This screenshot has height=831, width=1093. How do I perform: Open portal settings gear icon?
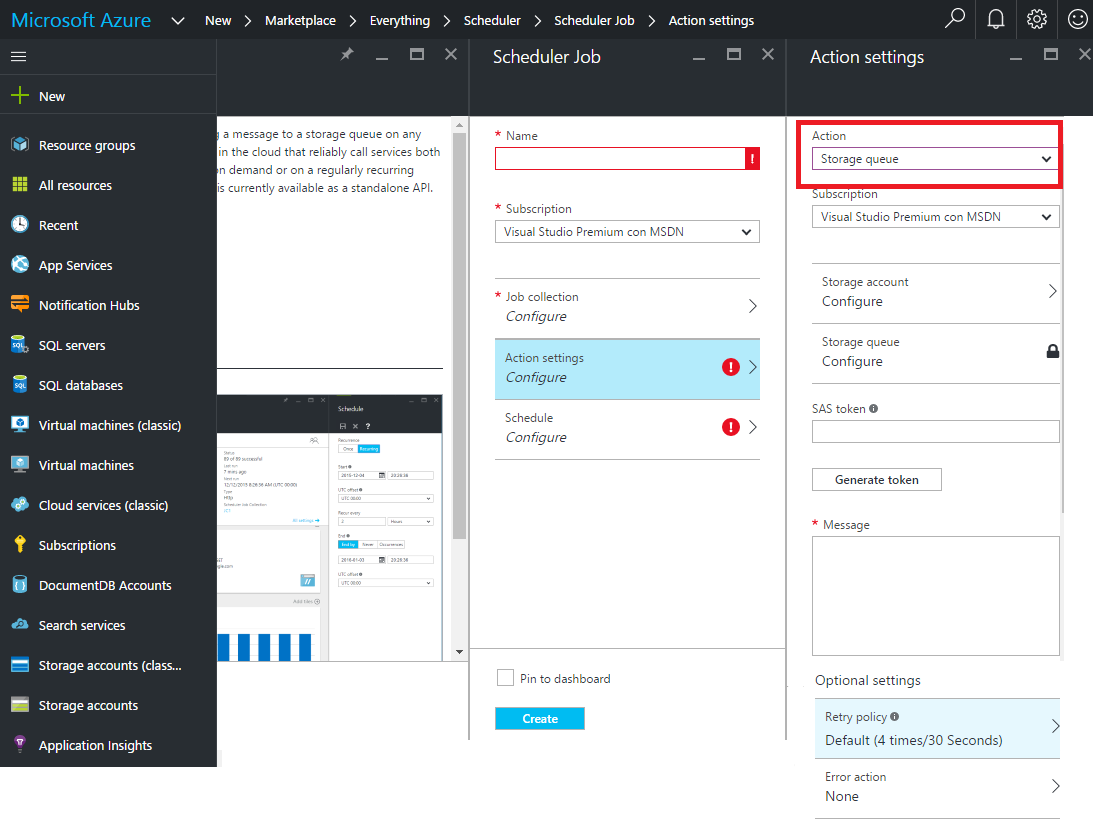[x=1037, y=20]
